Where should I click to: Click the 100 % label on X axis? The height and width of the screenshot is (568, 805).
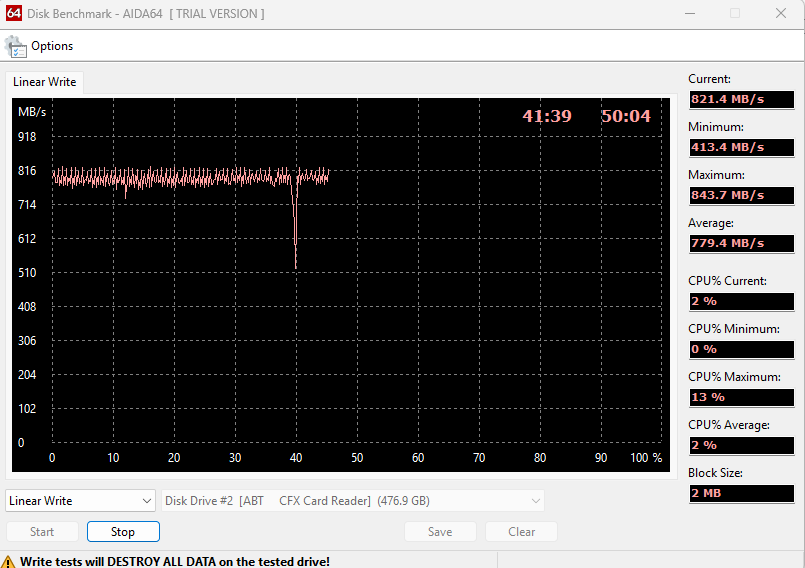646,458
